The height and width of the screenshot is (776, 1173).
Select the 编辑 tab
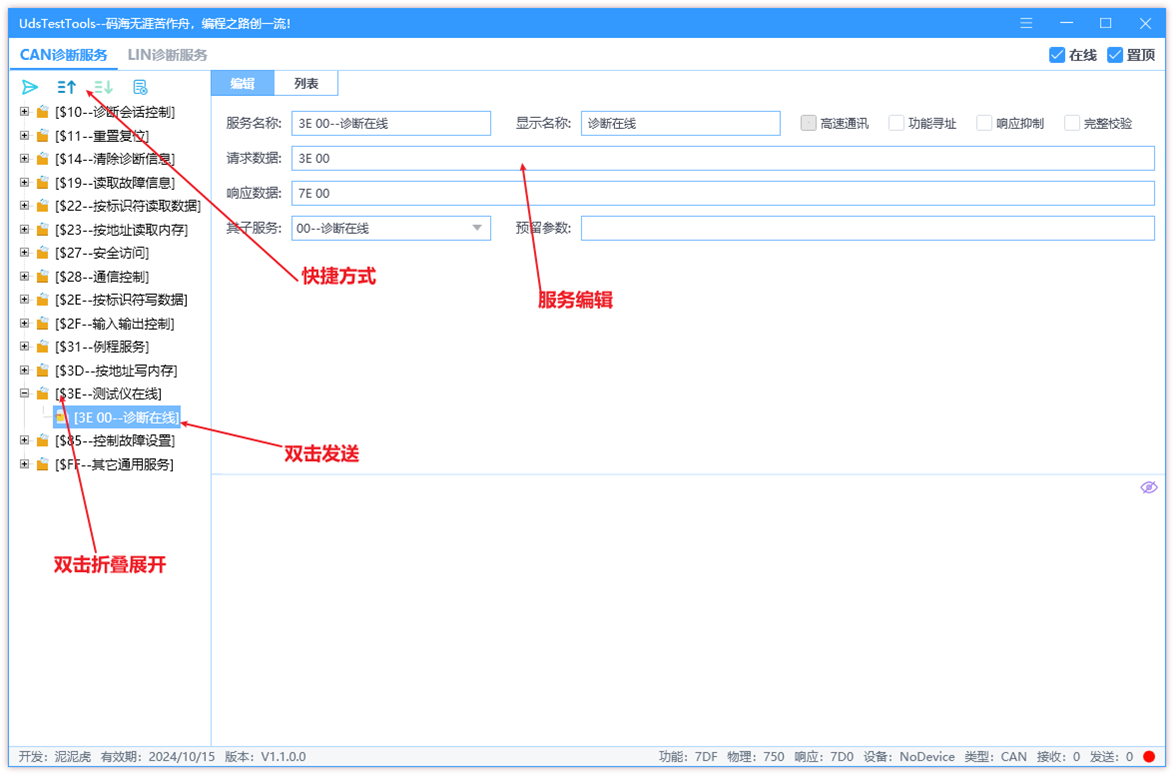(x=242, y=83)
